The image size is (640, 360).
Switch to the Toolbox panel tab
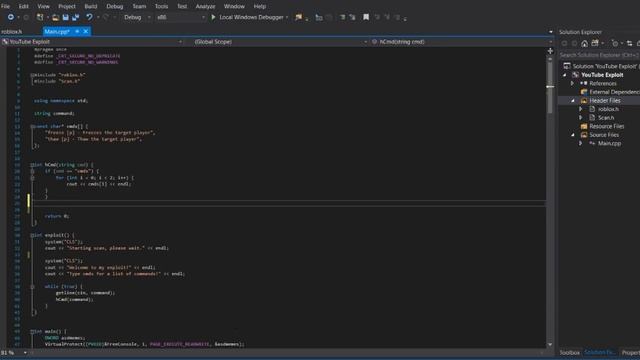[x=569, y=352]
